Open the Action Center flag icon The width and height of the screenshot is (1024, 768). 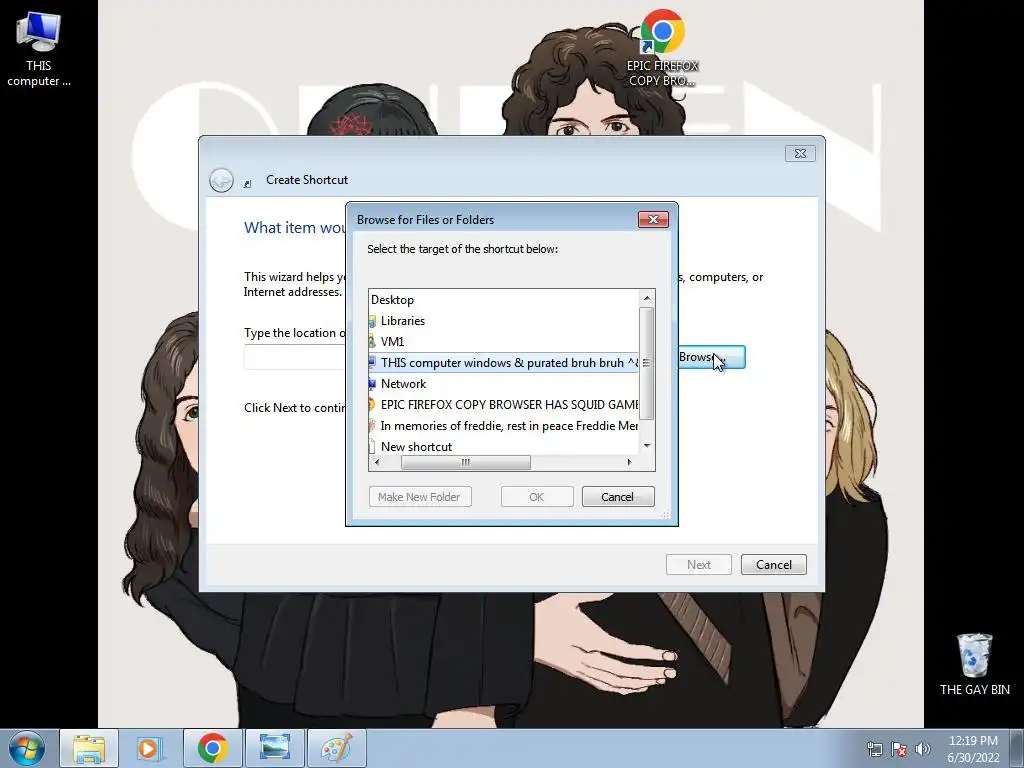[x=899, y=749]
